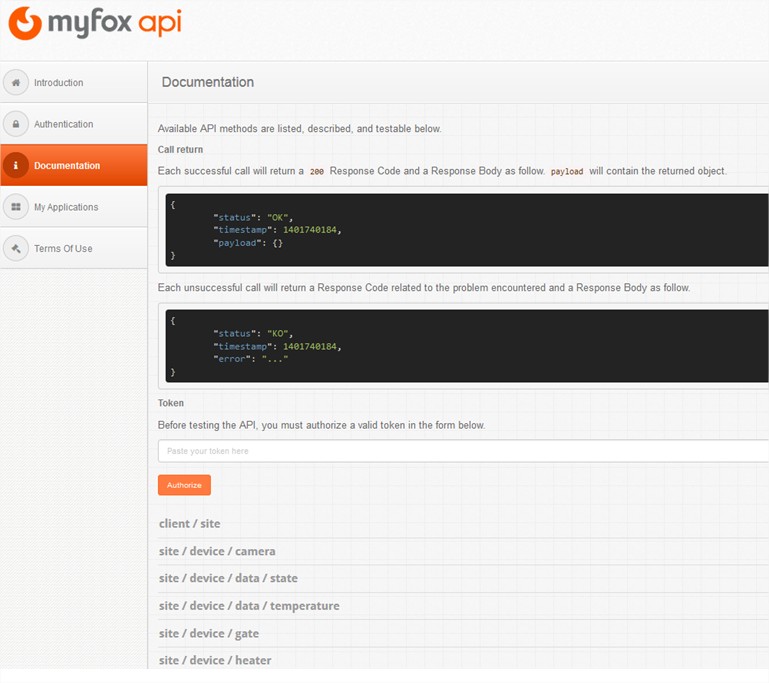Click the 'Token' subheading
Viewport: 769px width, 683px height.
(x=171, y=403)
